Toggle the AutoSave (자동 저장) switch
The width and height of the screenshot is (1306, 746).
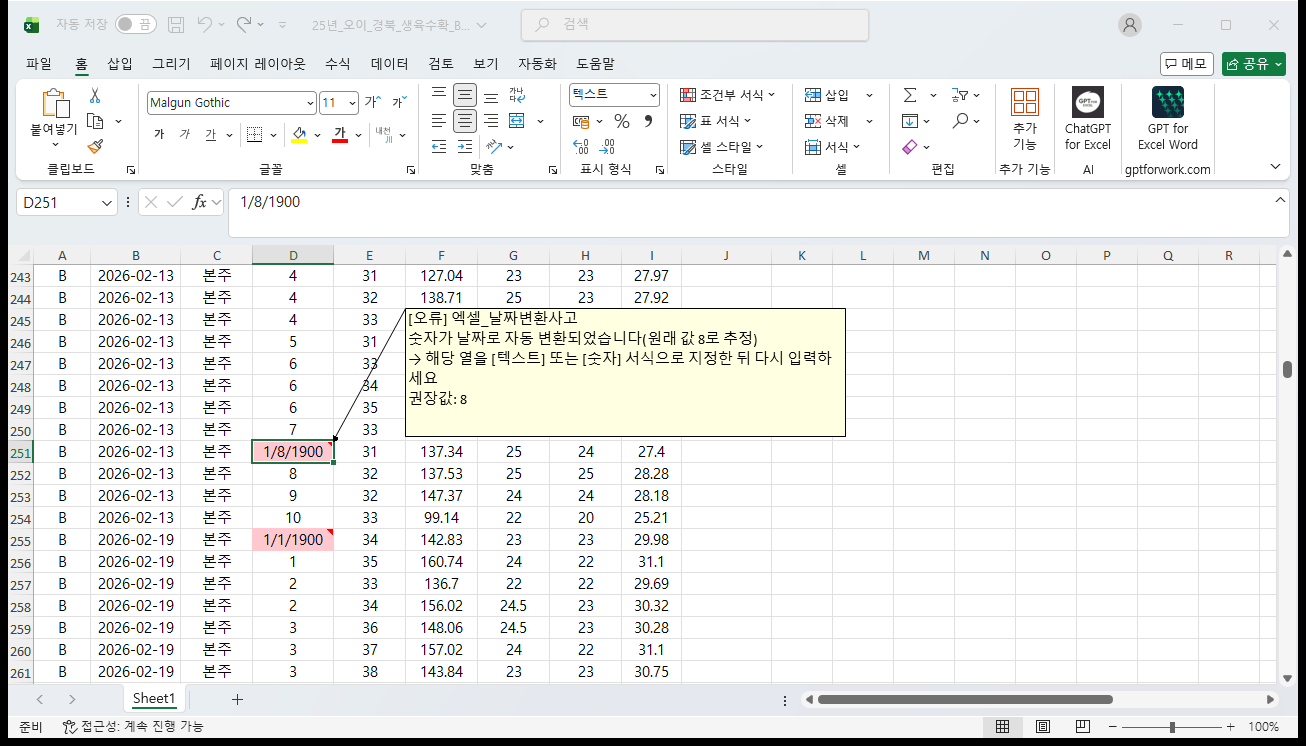coord(135,24)
